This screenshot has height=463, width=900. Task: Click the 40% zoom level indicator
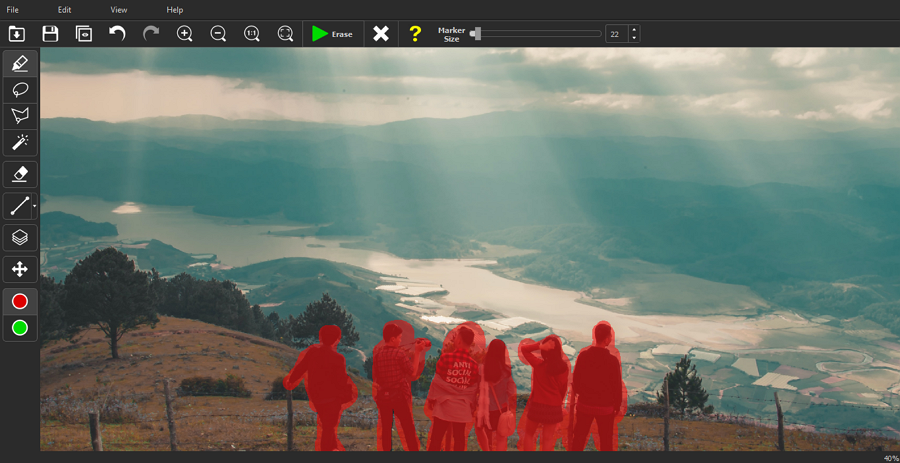pyautogui.click(x=892, y=458)
